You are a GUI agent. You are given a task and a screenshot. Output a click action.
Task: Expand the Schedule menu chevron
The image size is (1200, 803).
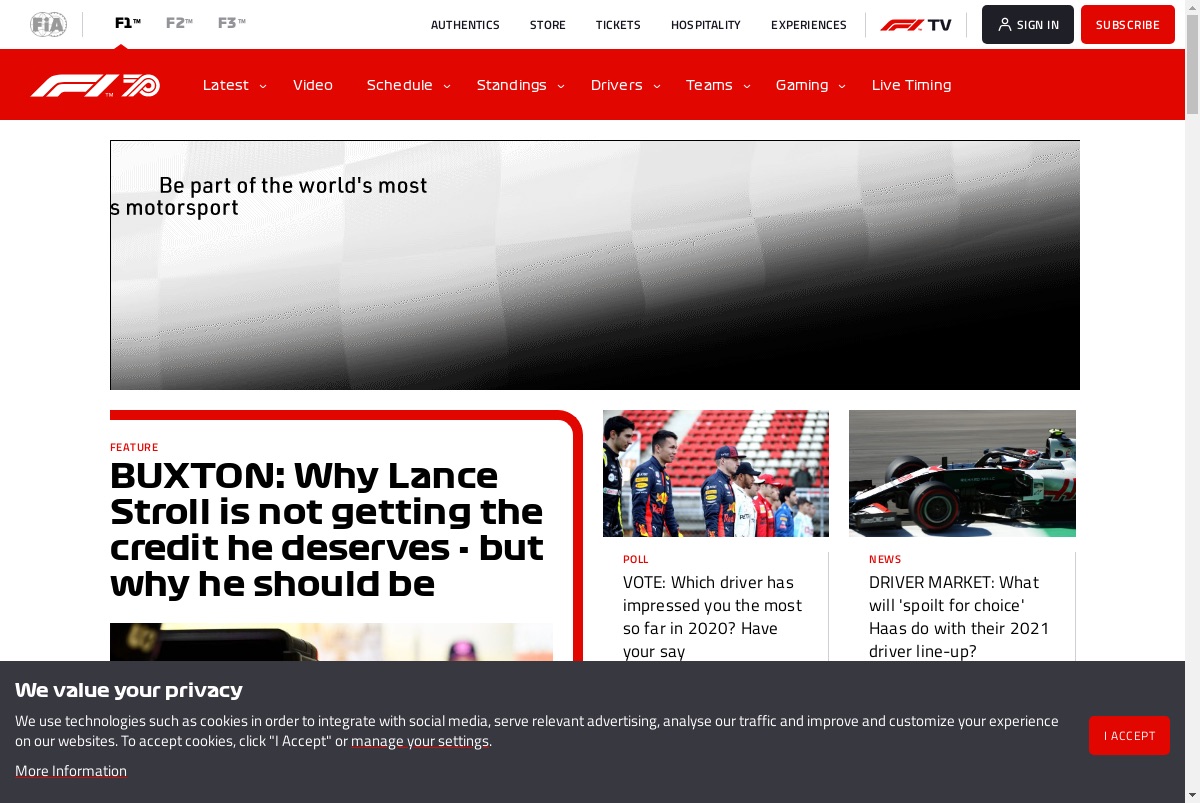pos(447,86)
